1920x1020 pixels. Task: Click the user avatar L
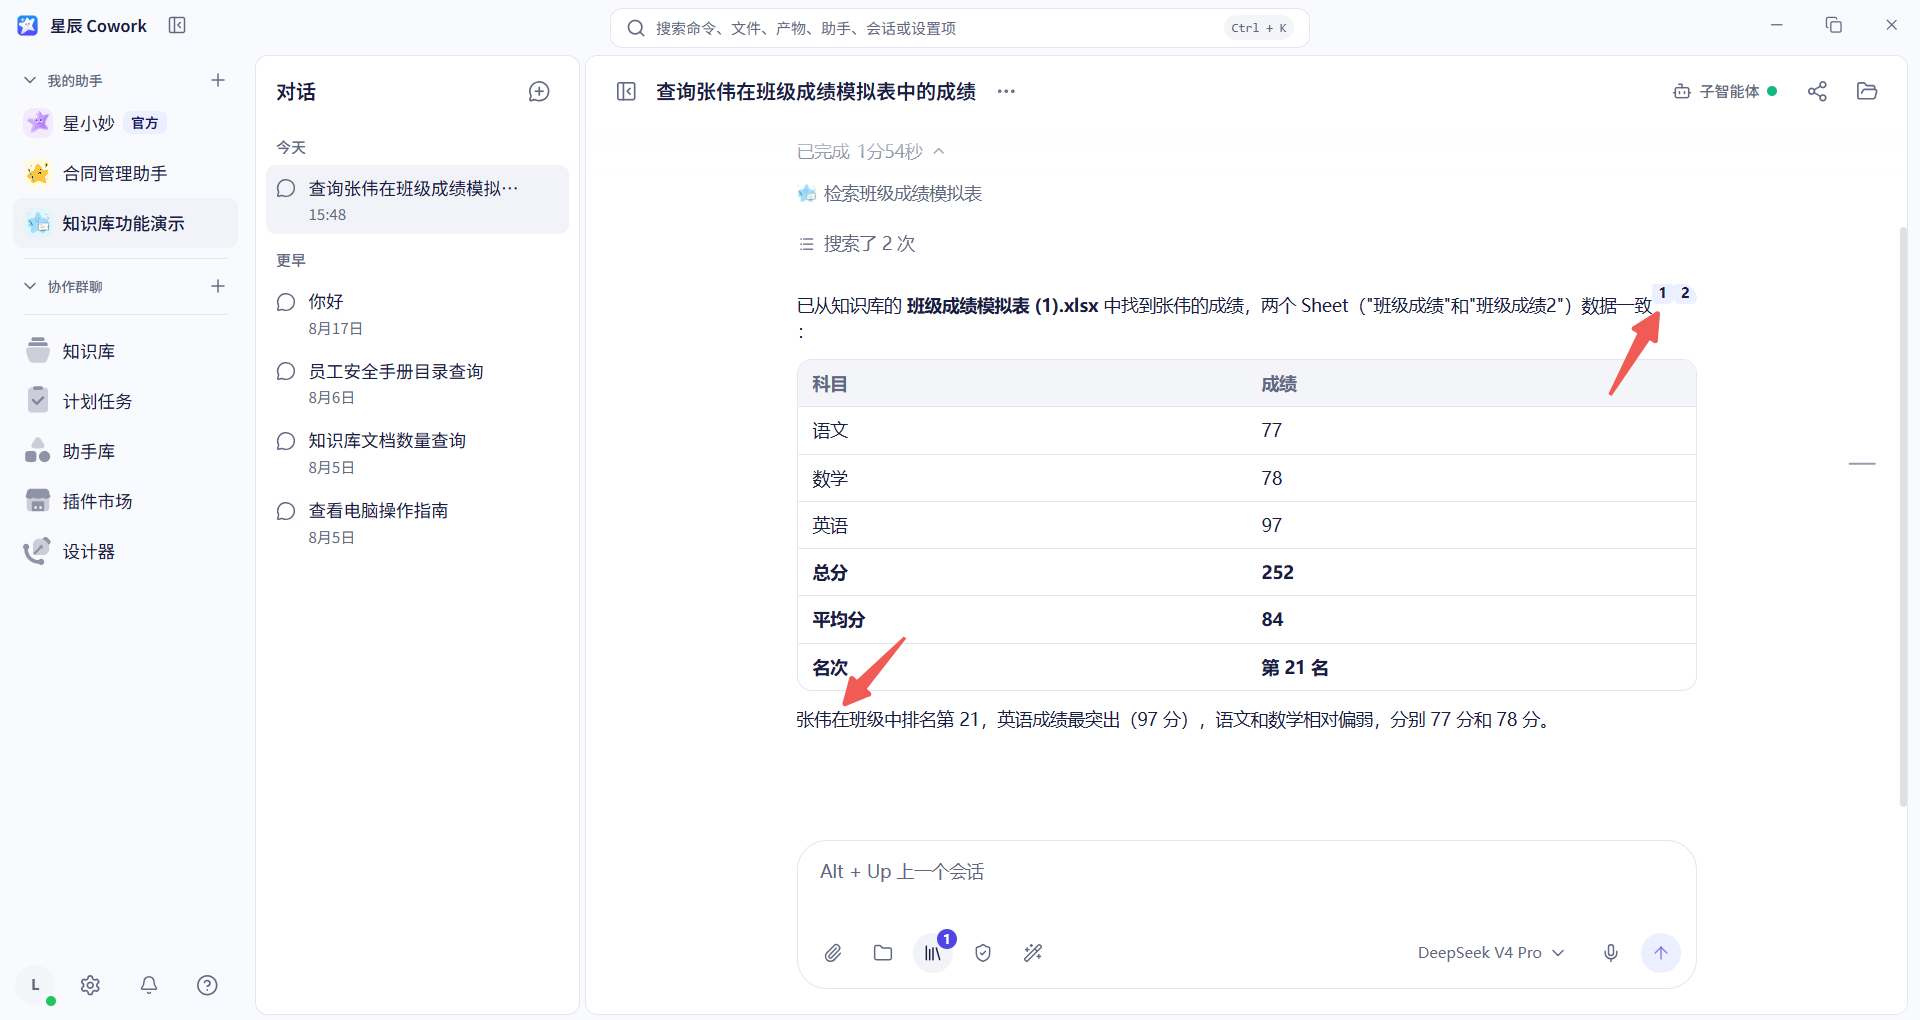coord(35,985)
